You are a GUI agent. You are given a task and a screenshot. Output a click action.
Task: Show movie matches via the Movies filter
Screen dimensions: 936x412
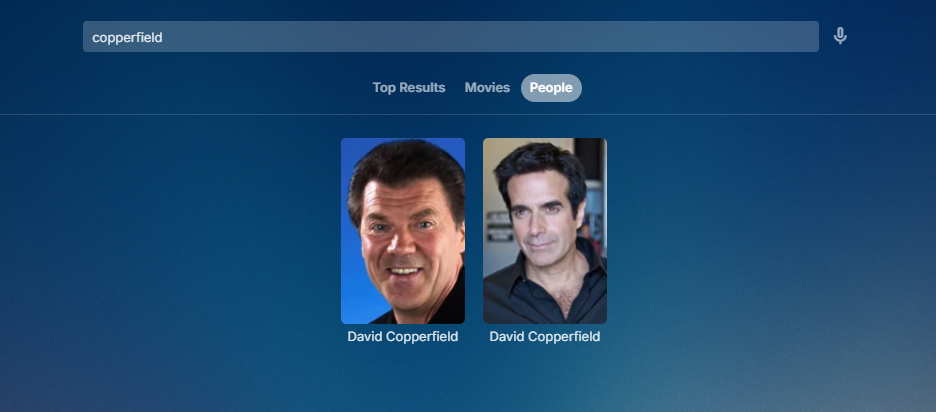487,88
